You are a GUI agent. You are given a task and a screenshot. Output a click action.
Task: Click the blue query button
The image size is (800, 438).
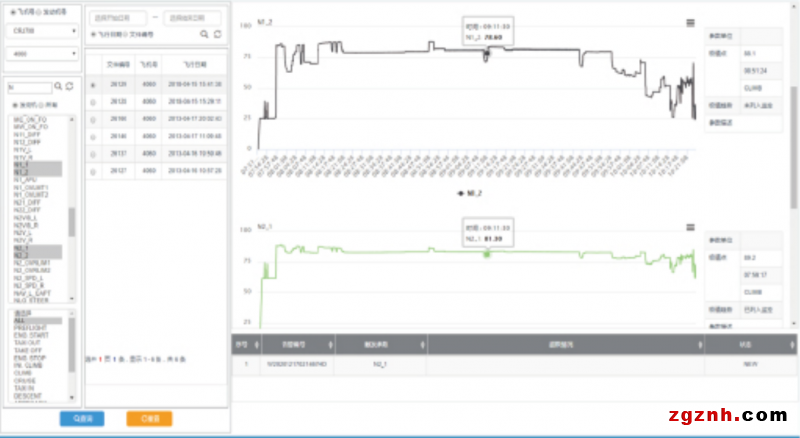tap(82, 418)
